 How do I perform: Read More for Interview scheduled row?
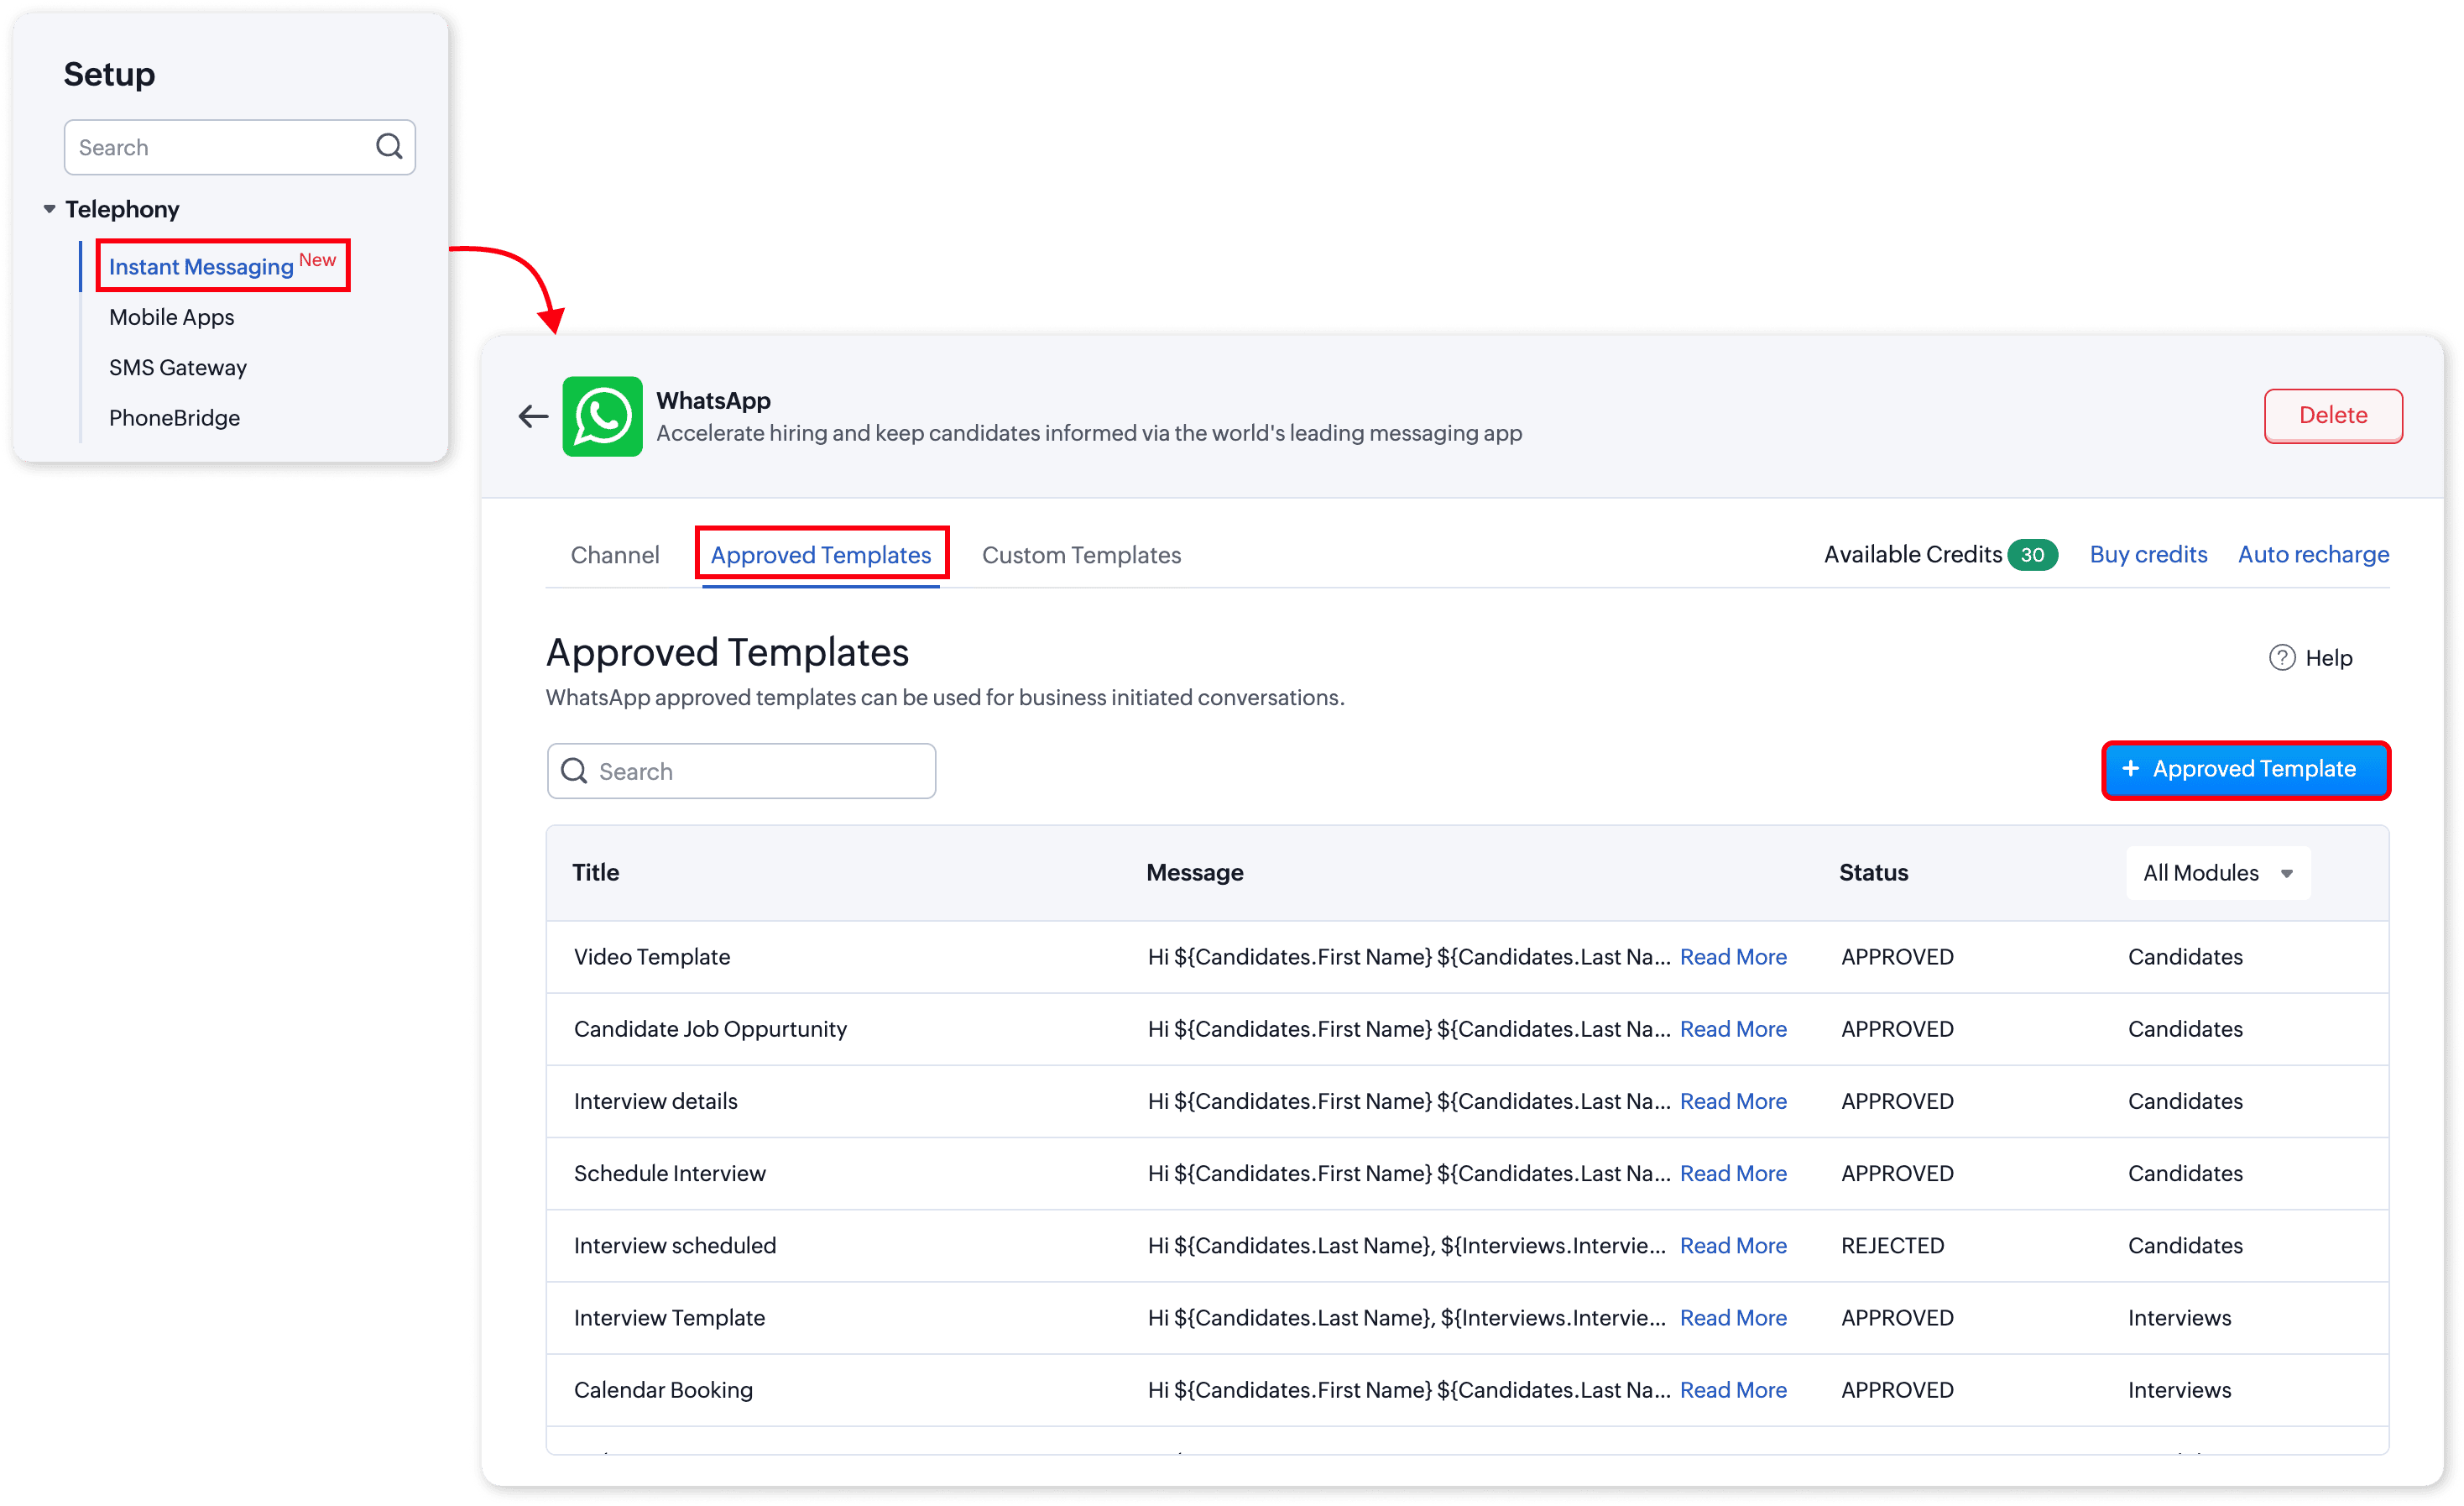point(1732,1245)
